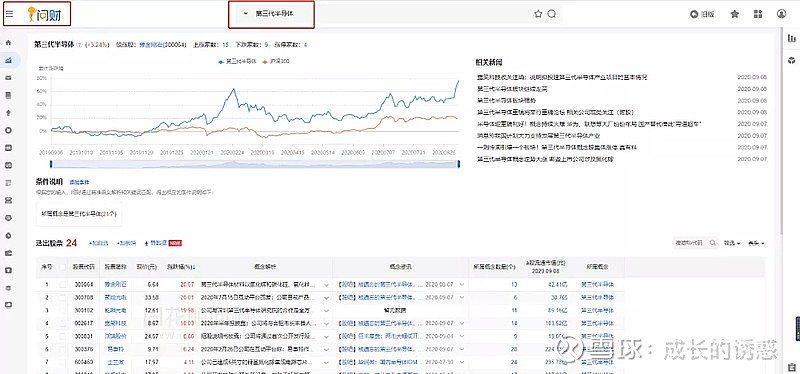Open the user profile icon
800x374 pixels.
[782, 14]
